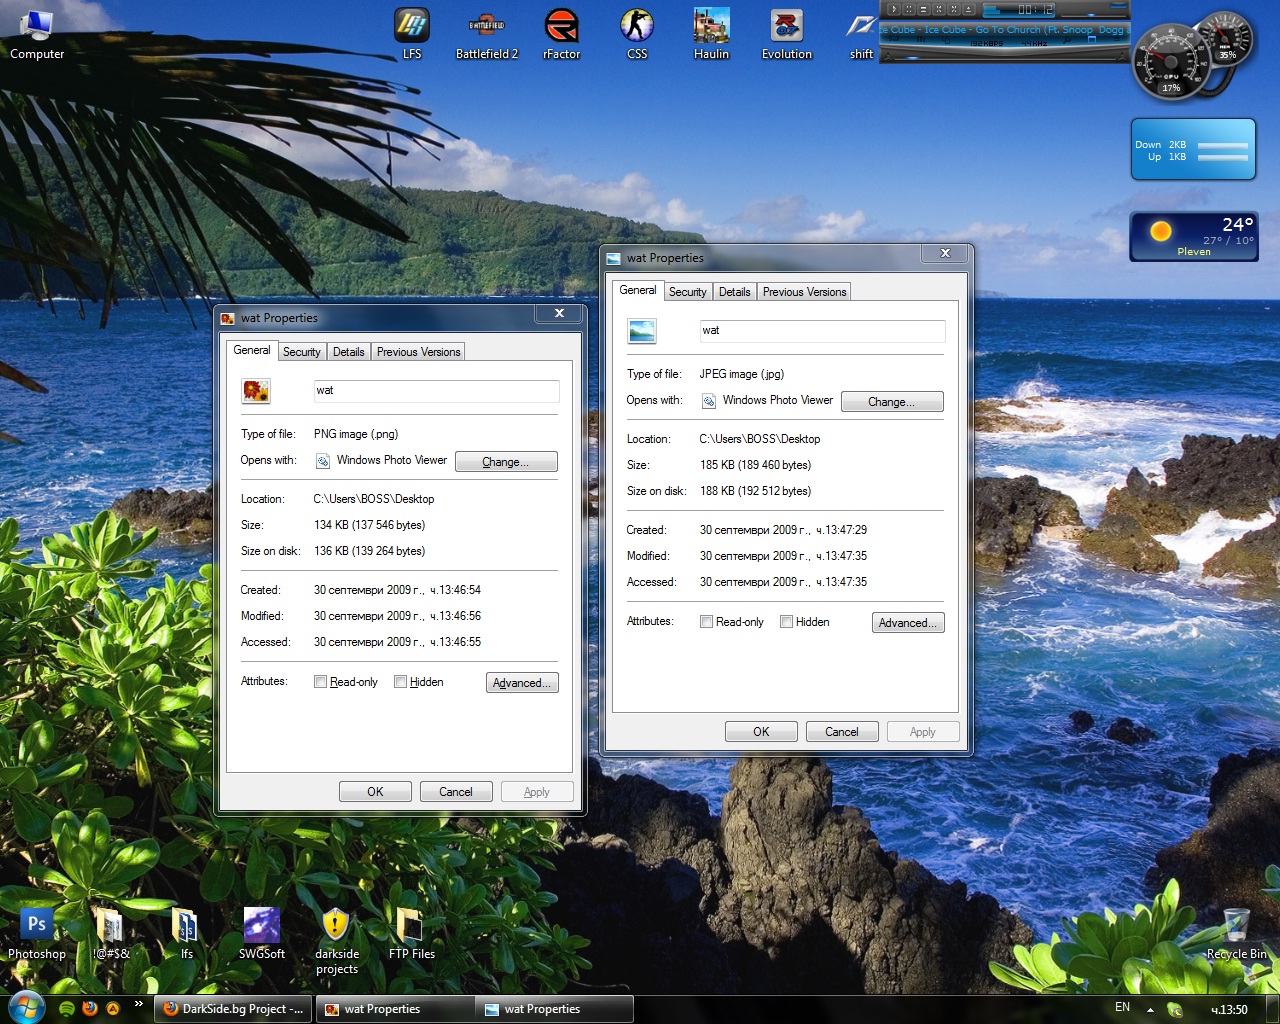
Task: Switch to Security tab in PNG properties
Action: (x=301, y=352)
